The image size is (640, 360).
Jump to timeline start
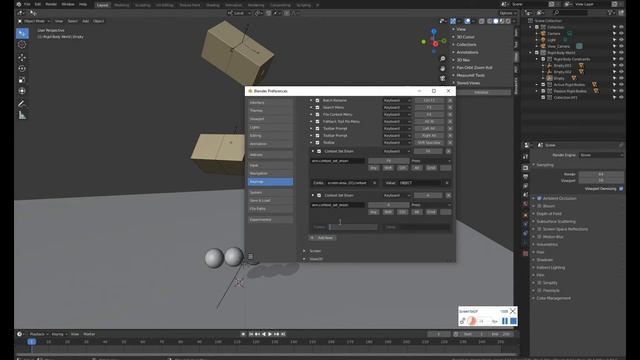click(251, 334)
